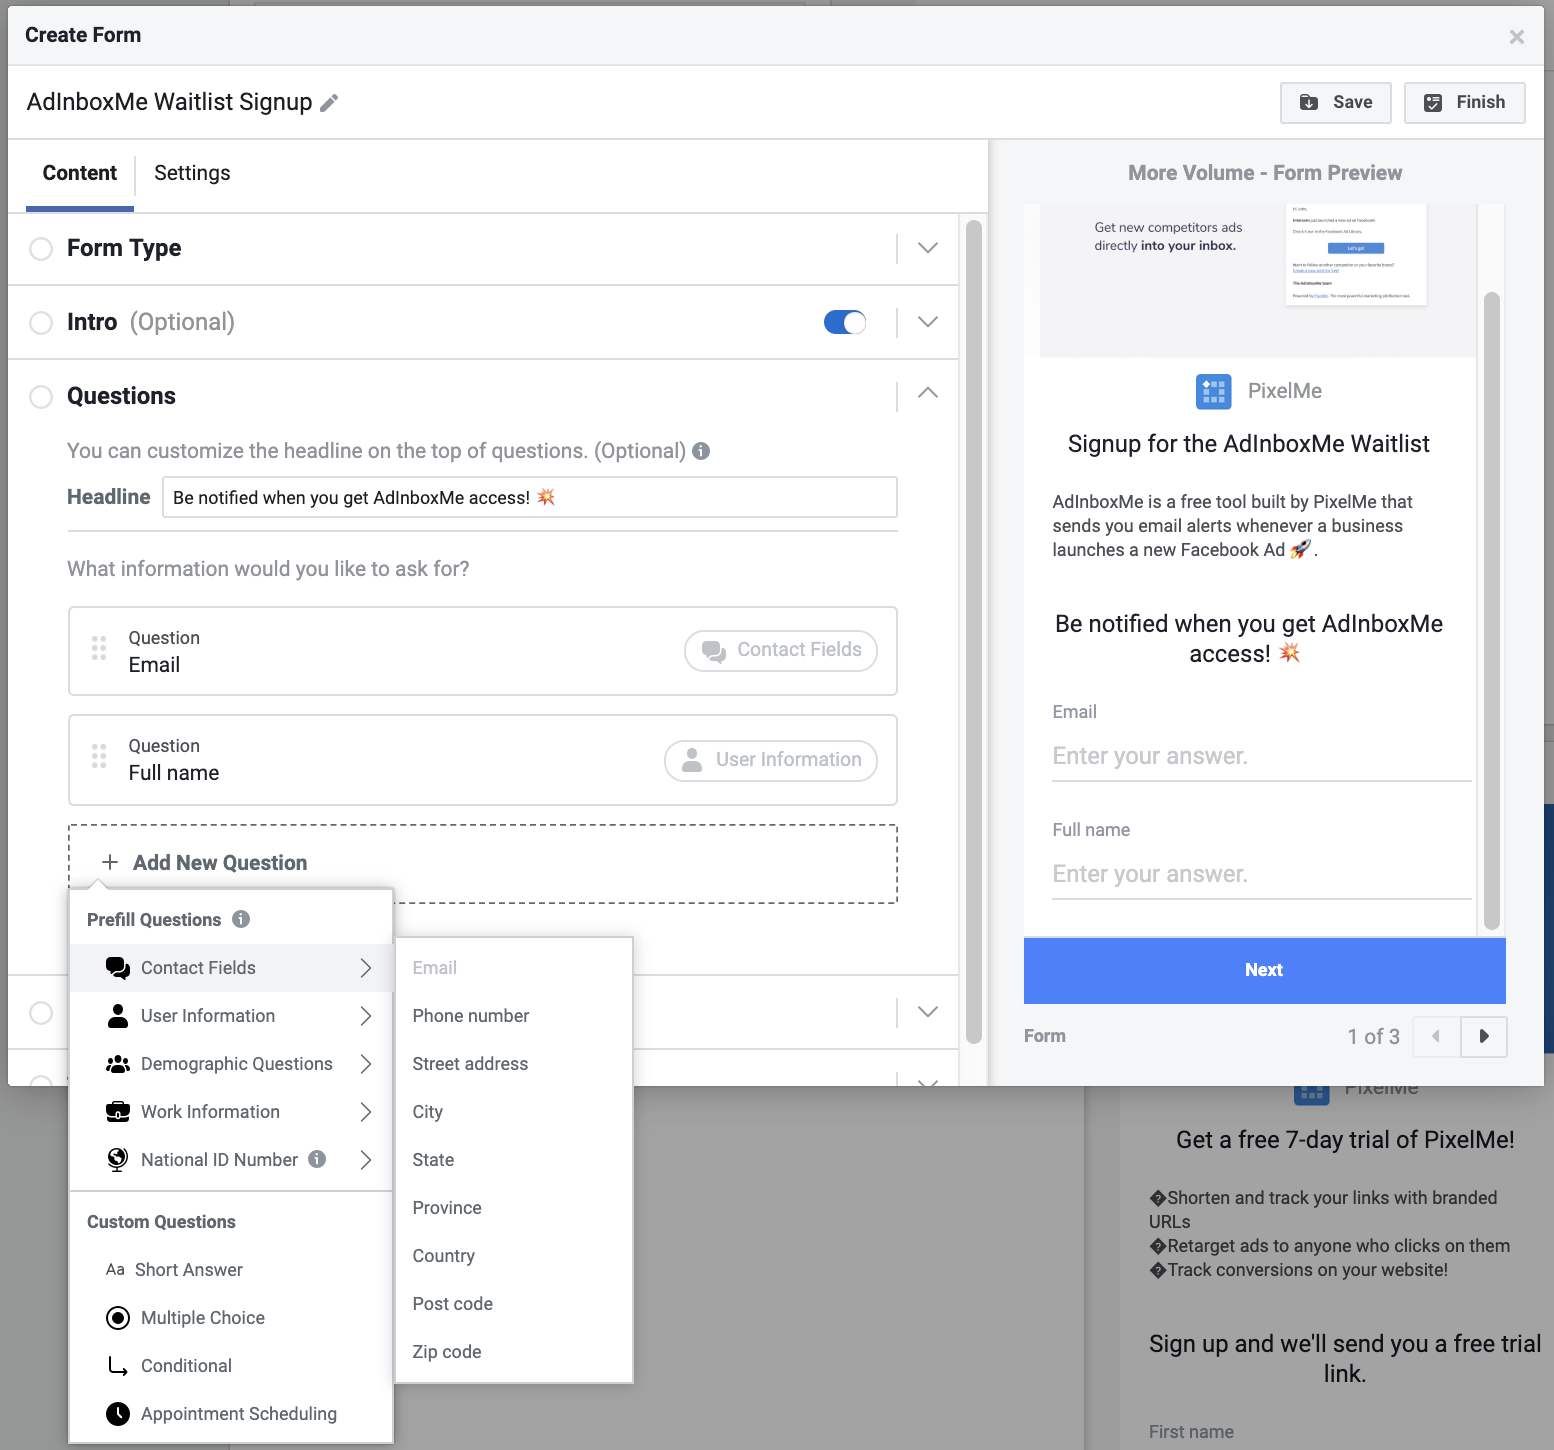
Task: Choose Post code from submenu
Action: (514, 1304)
